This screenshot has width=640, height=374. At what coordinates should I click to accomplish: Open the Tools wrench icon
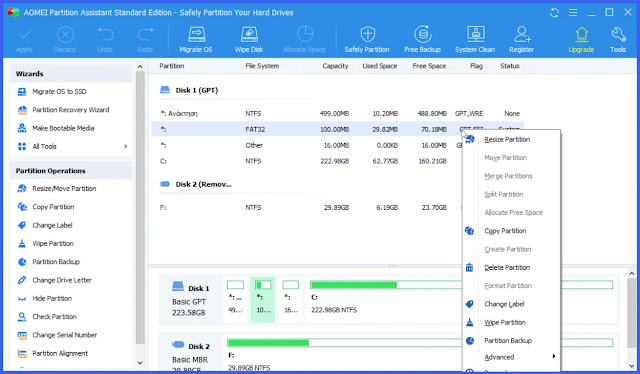tap(618, 39)
